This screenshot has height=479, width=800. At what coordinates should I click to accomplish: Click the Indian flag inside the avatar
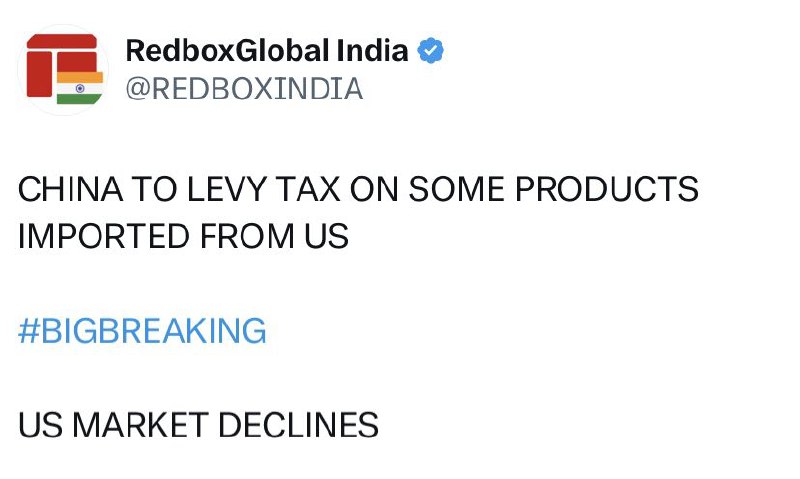(x=80, y=88)
